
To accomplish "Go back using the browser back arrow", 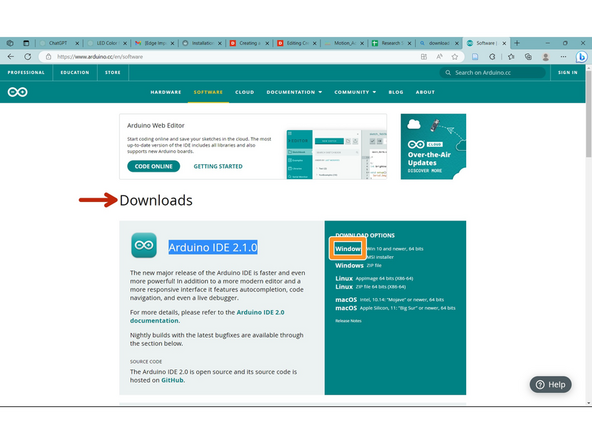I will click(x=11, y=57).
